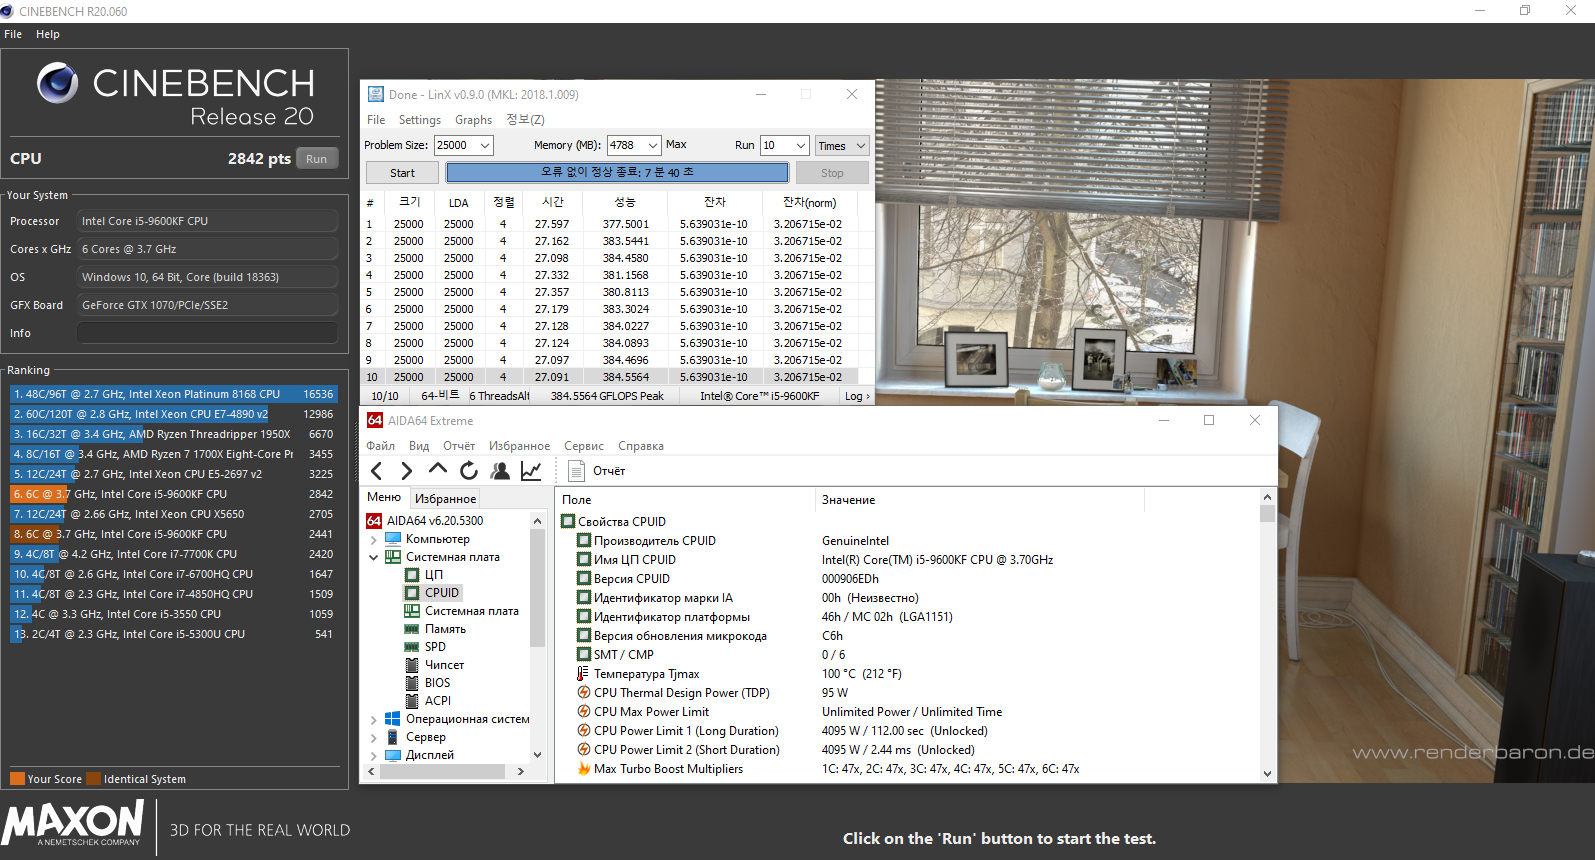Open the LinX File menu
Image resolution: width=1595 pixels, height=860 pixels.
(376, 120)
